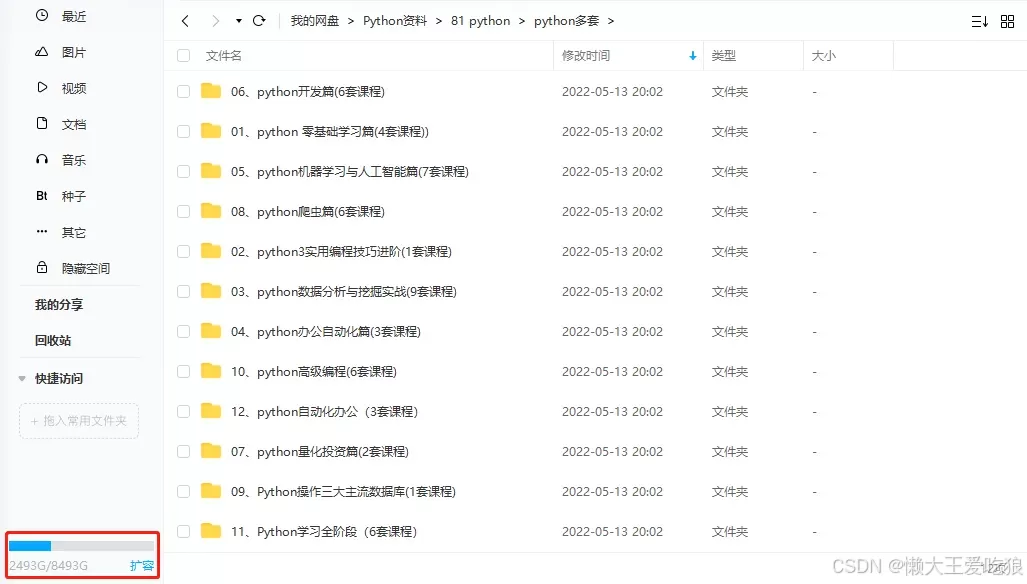Check the box for 11、Python学习全阶段 folder

(x=183, y=531)
